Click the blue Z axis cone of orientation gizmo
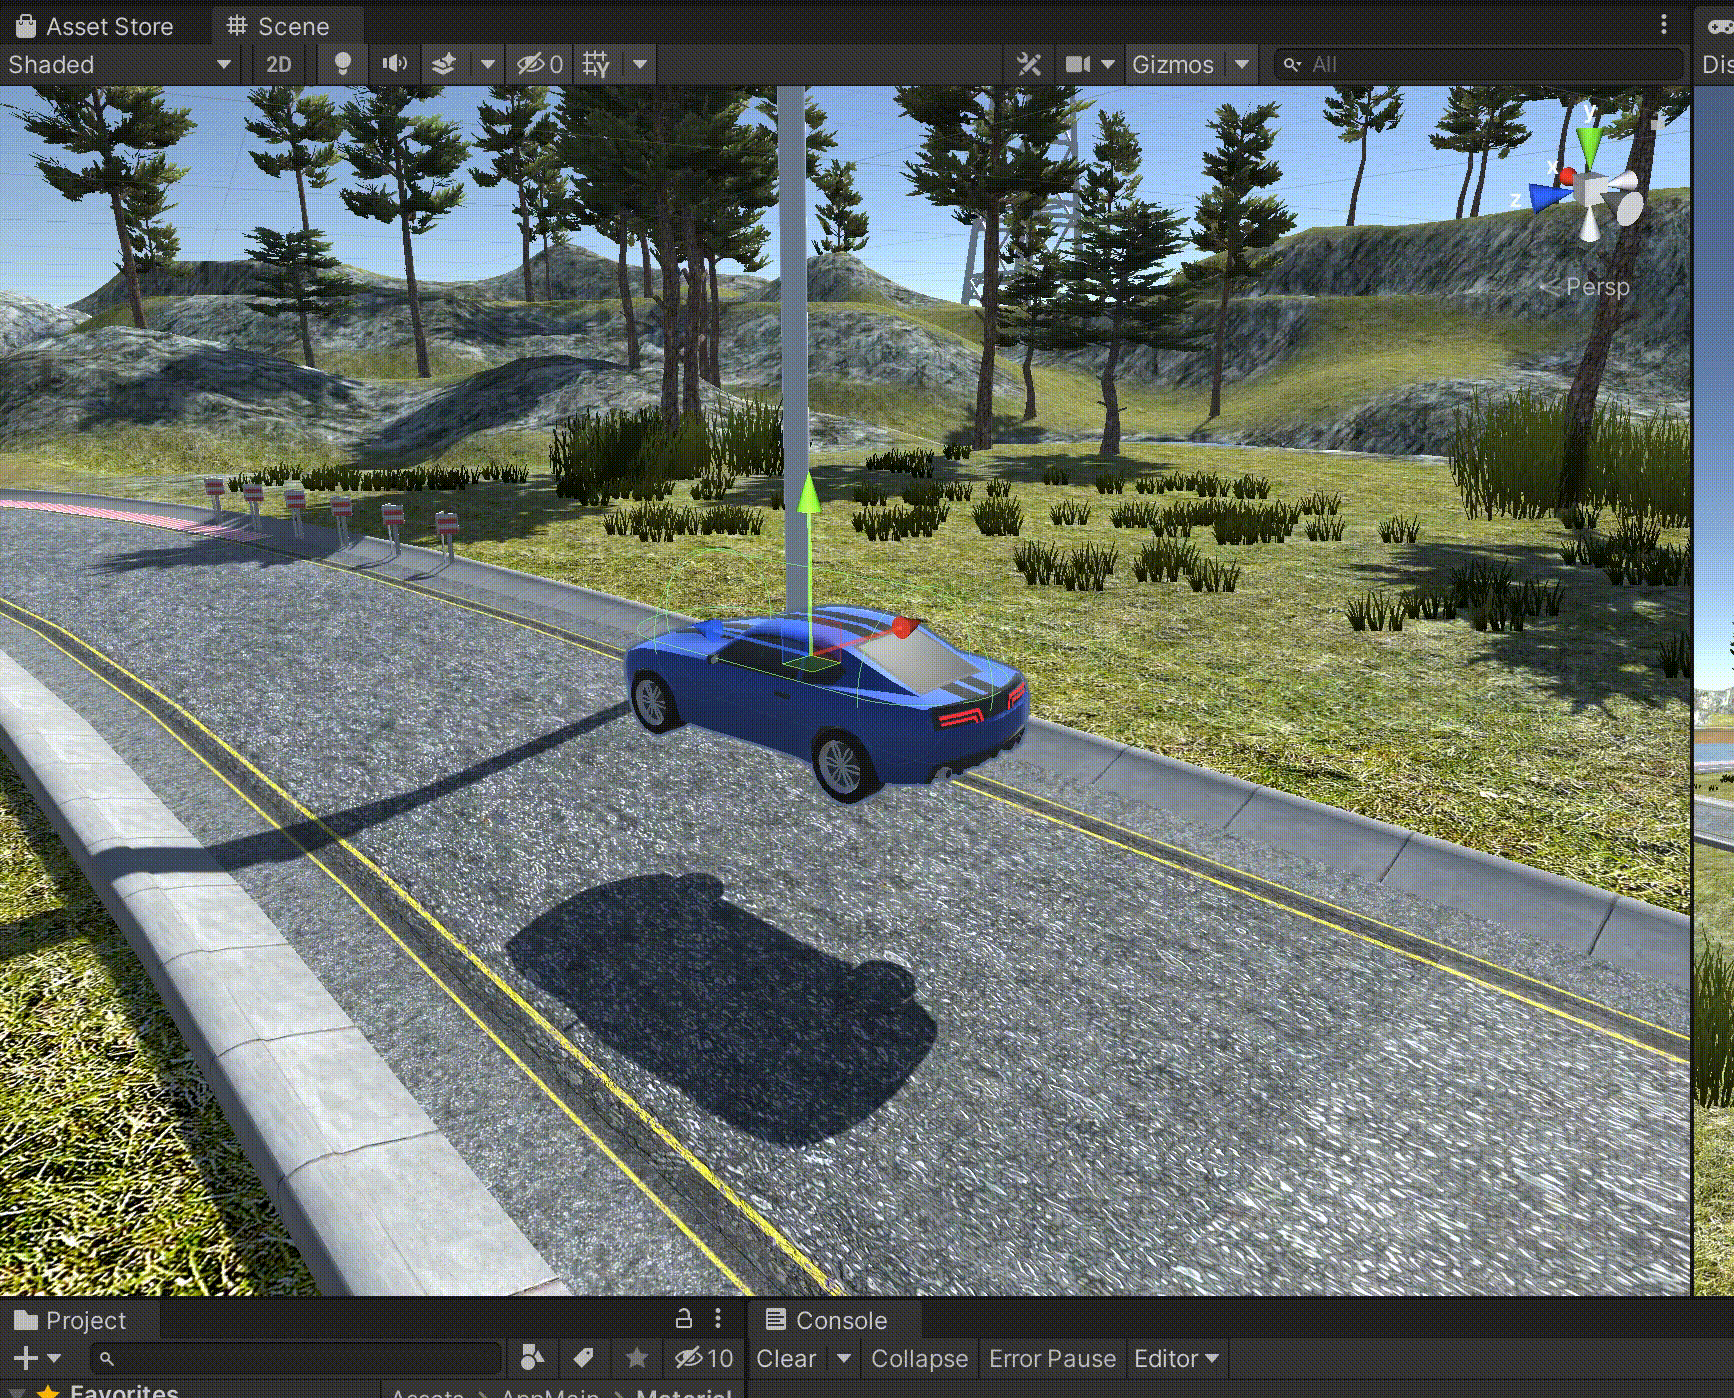The width and height of the screenshot is (1734, 1398). coord(1549,196)
